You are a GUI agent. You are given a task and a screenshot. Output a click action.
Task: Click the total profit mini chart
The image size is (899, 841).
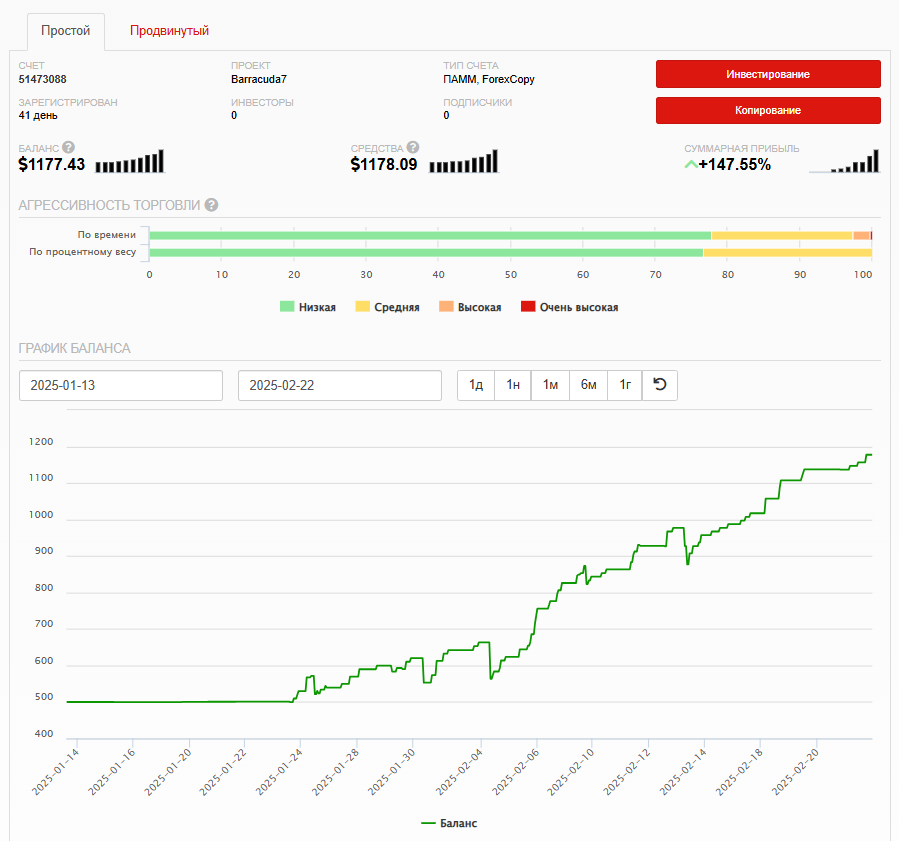point(843,162)
